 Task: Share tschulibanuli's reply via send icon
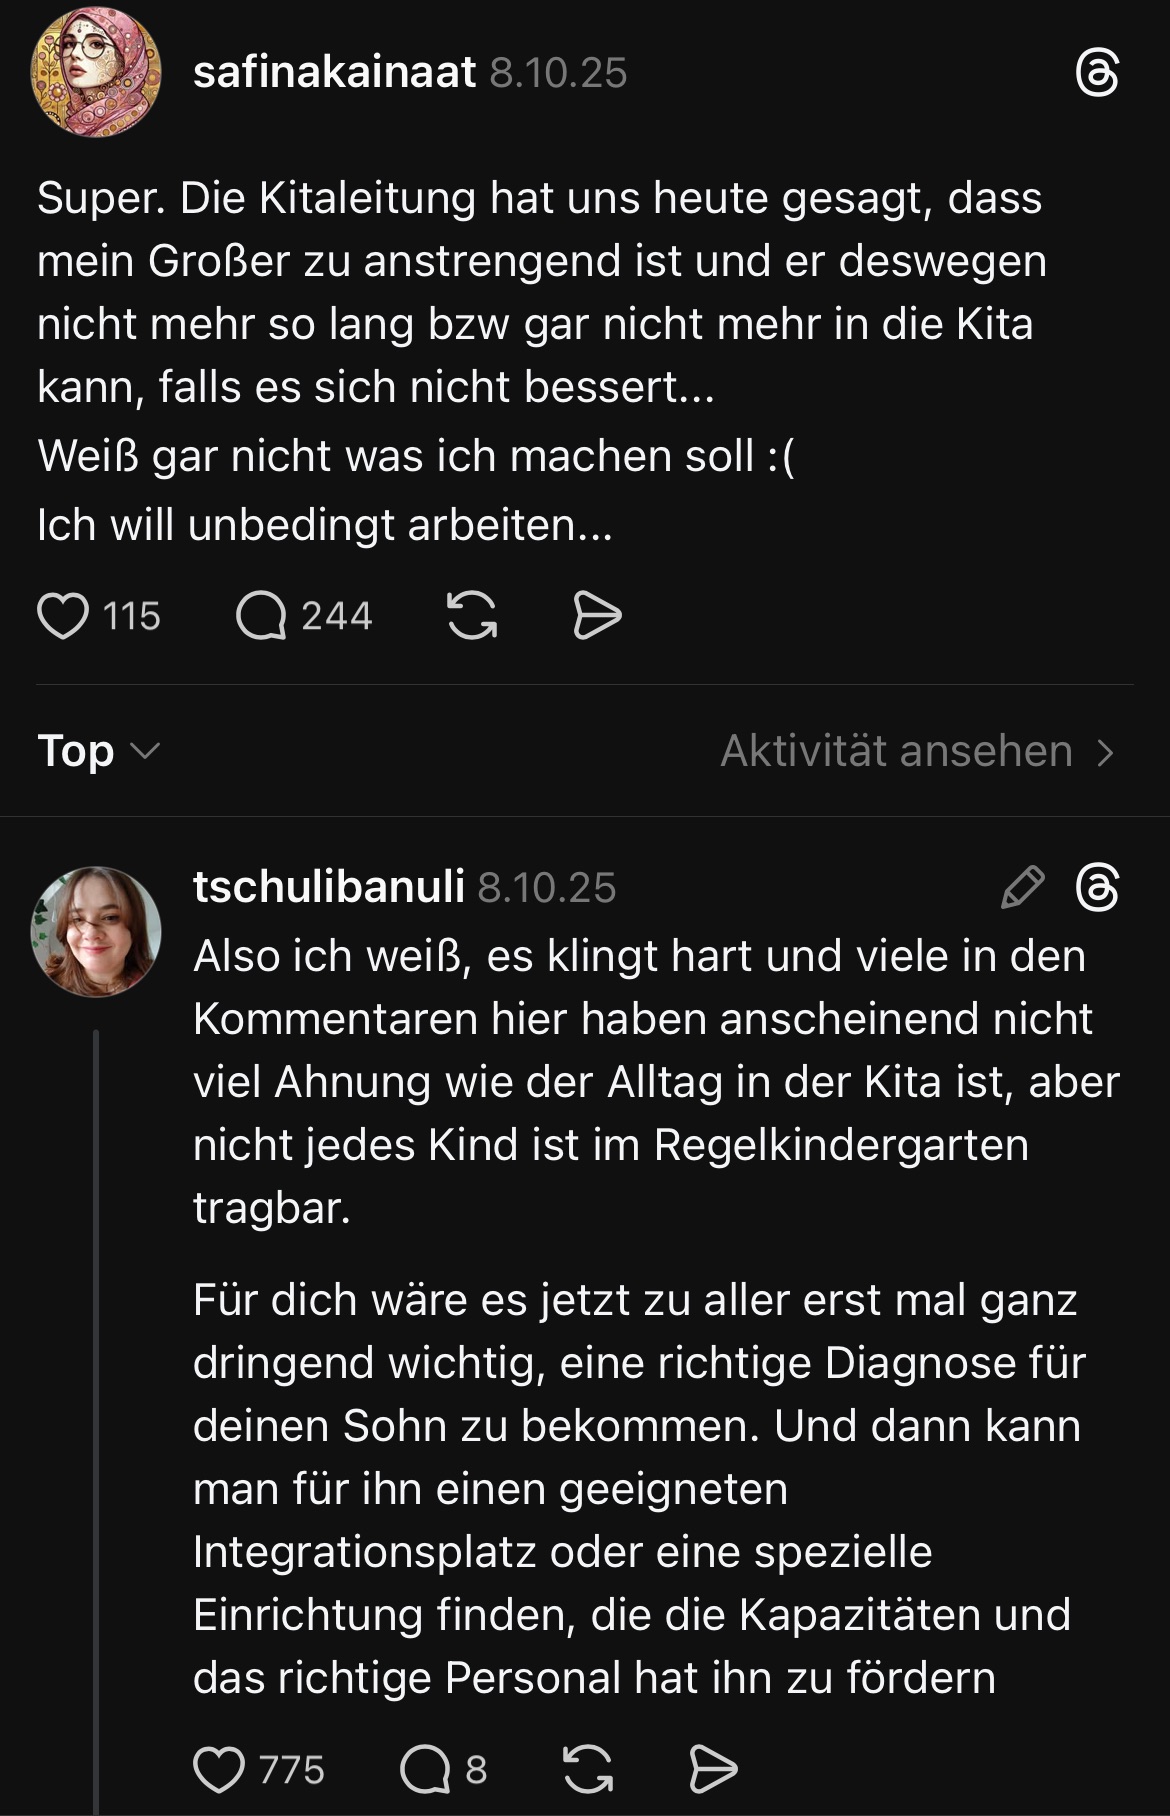click(x=714, y=1770)
